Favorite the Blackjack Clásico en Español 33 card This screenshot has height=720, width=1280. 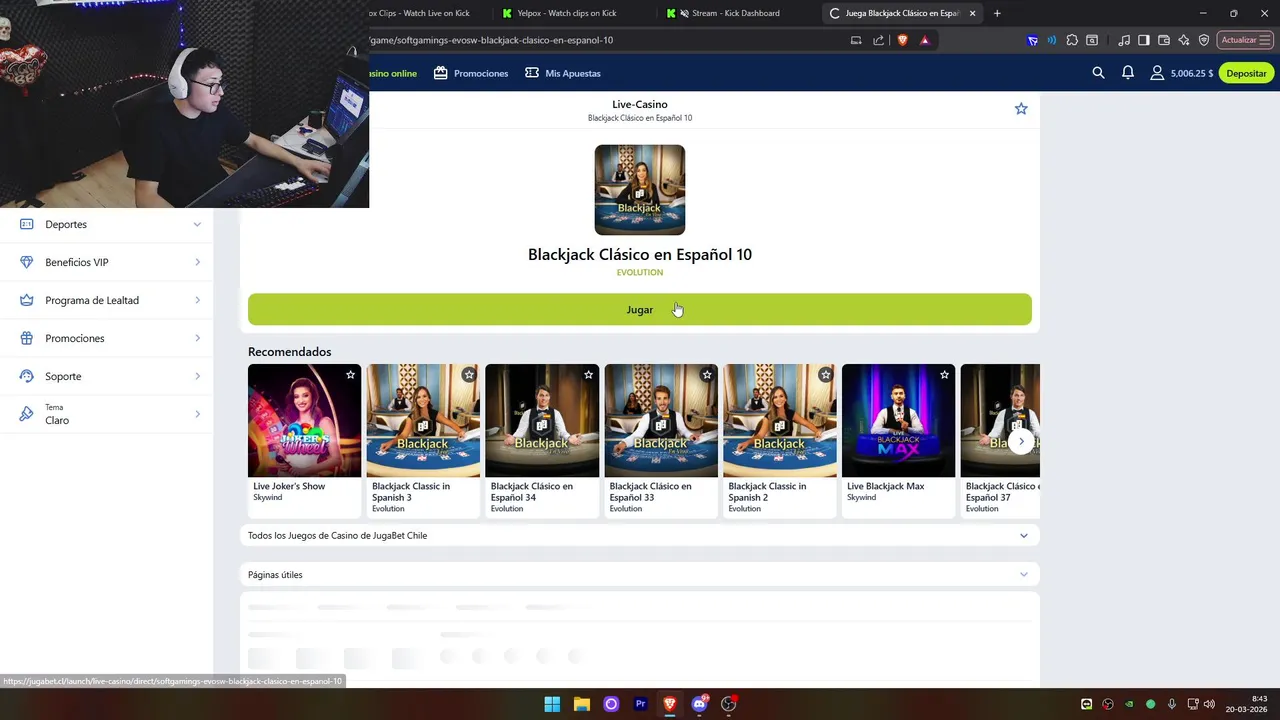pyautogui.click(x=707, y=375)
